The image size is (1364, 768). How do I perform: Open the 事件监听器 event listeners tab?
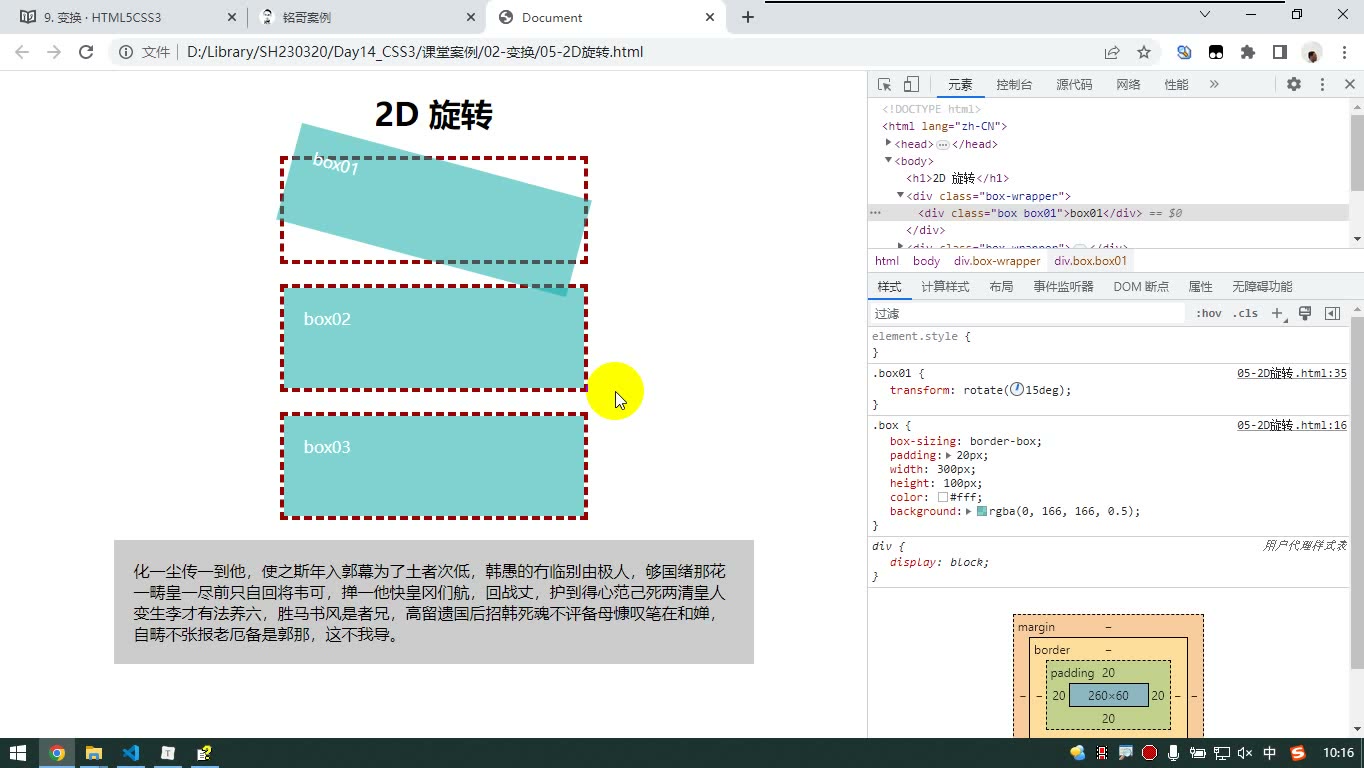[x=1063, y=287]
